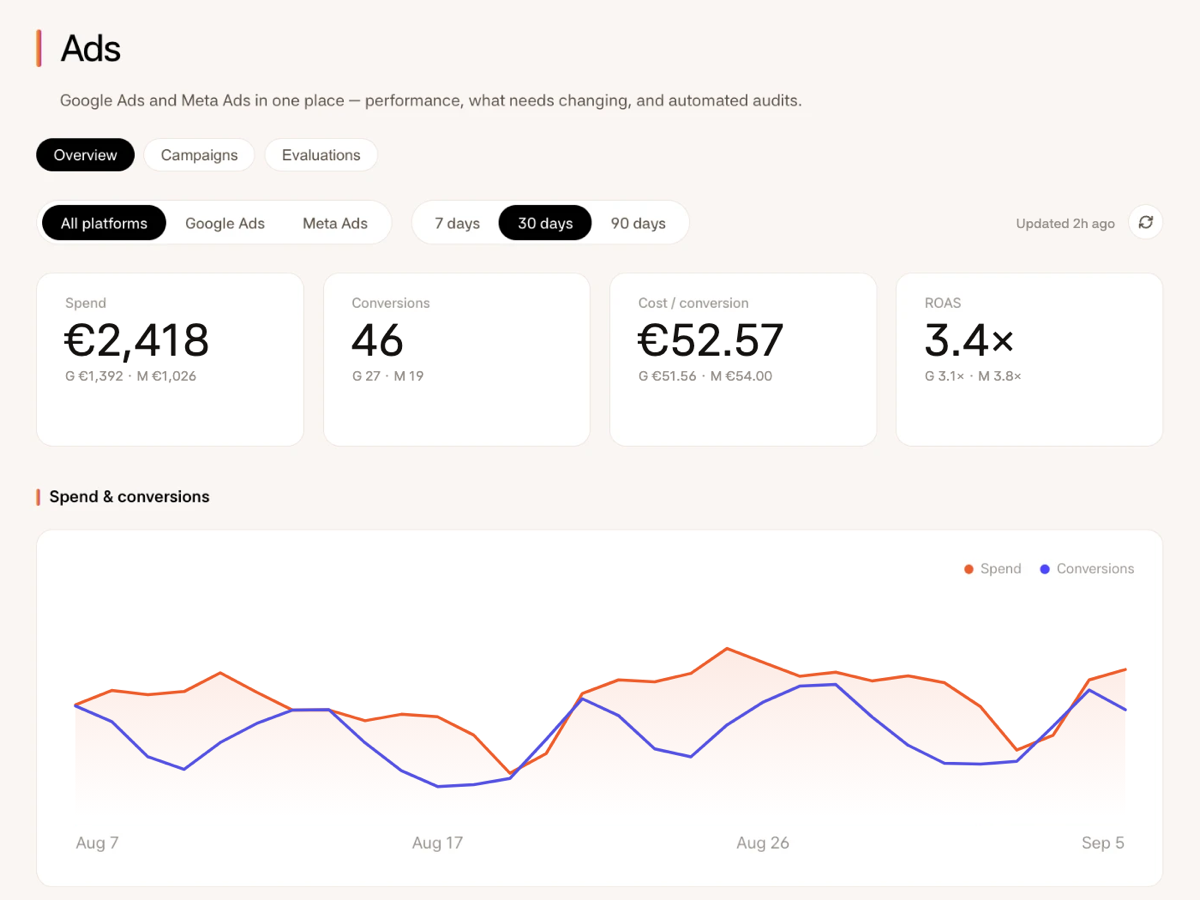Click the Spend €2,418 value
Screen dimensions: 1200x900
pyautogui.click(x=137, y=340)
